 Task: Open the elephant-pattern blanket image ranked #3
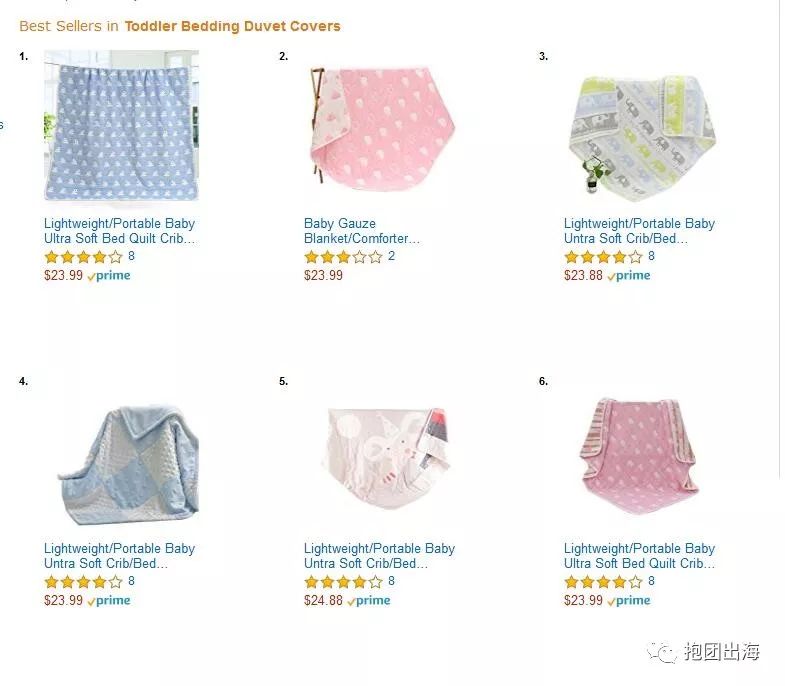click(x=640, y=127)
